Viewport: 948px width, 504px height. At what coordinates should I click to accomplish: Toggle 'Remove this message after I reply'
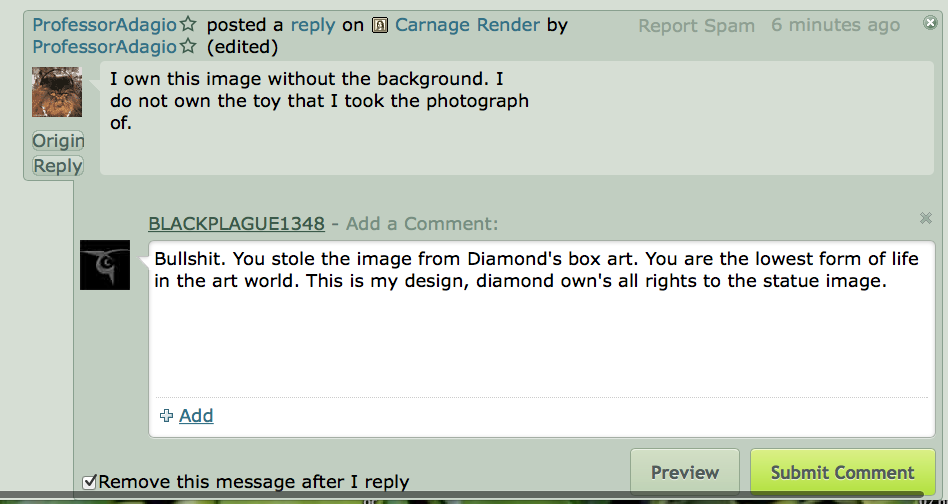[x=90, y=482]
